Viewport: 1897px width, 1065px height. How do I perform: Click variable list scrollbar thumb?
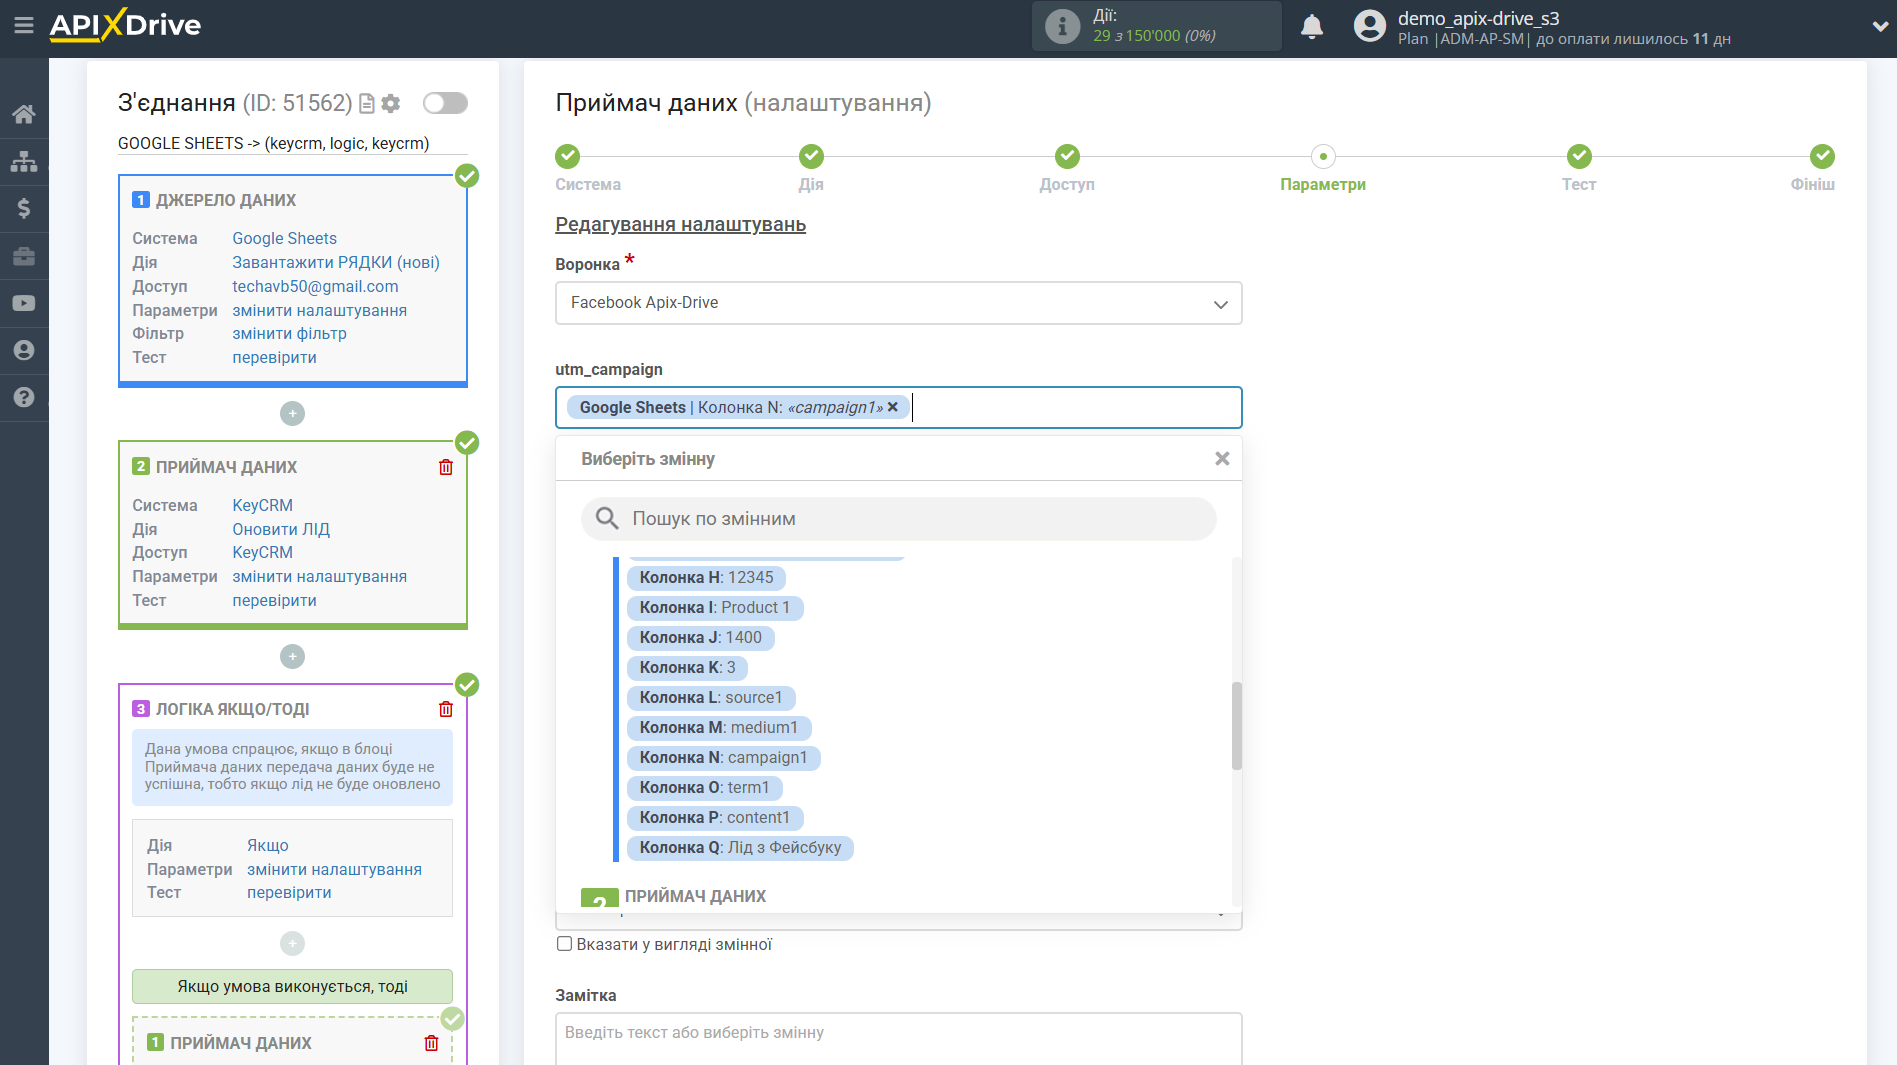pyautogui.click(x=1236, y=726)
